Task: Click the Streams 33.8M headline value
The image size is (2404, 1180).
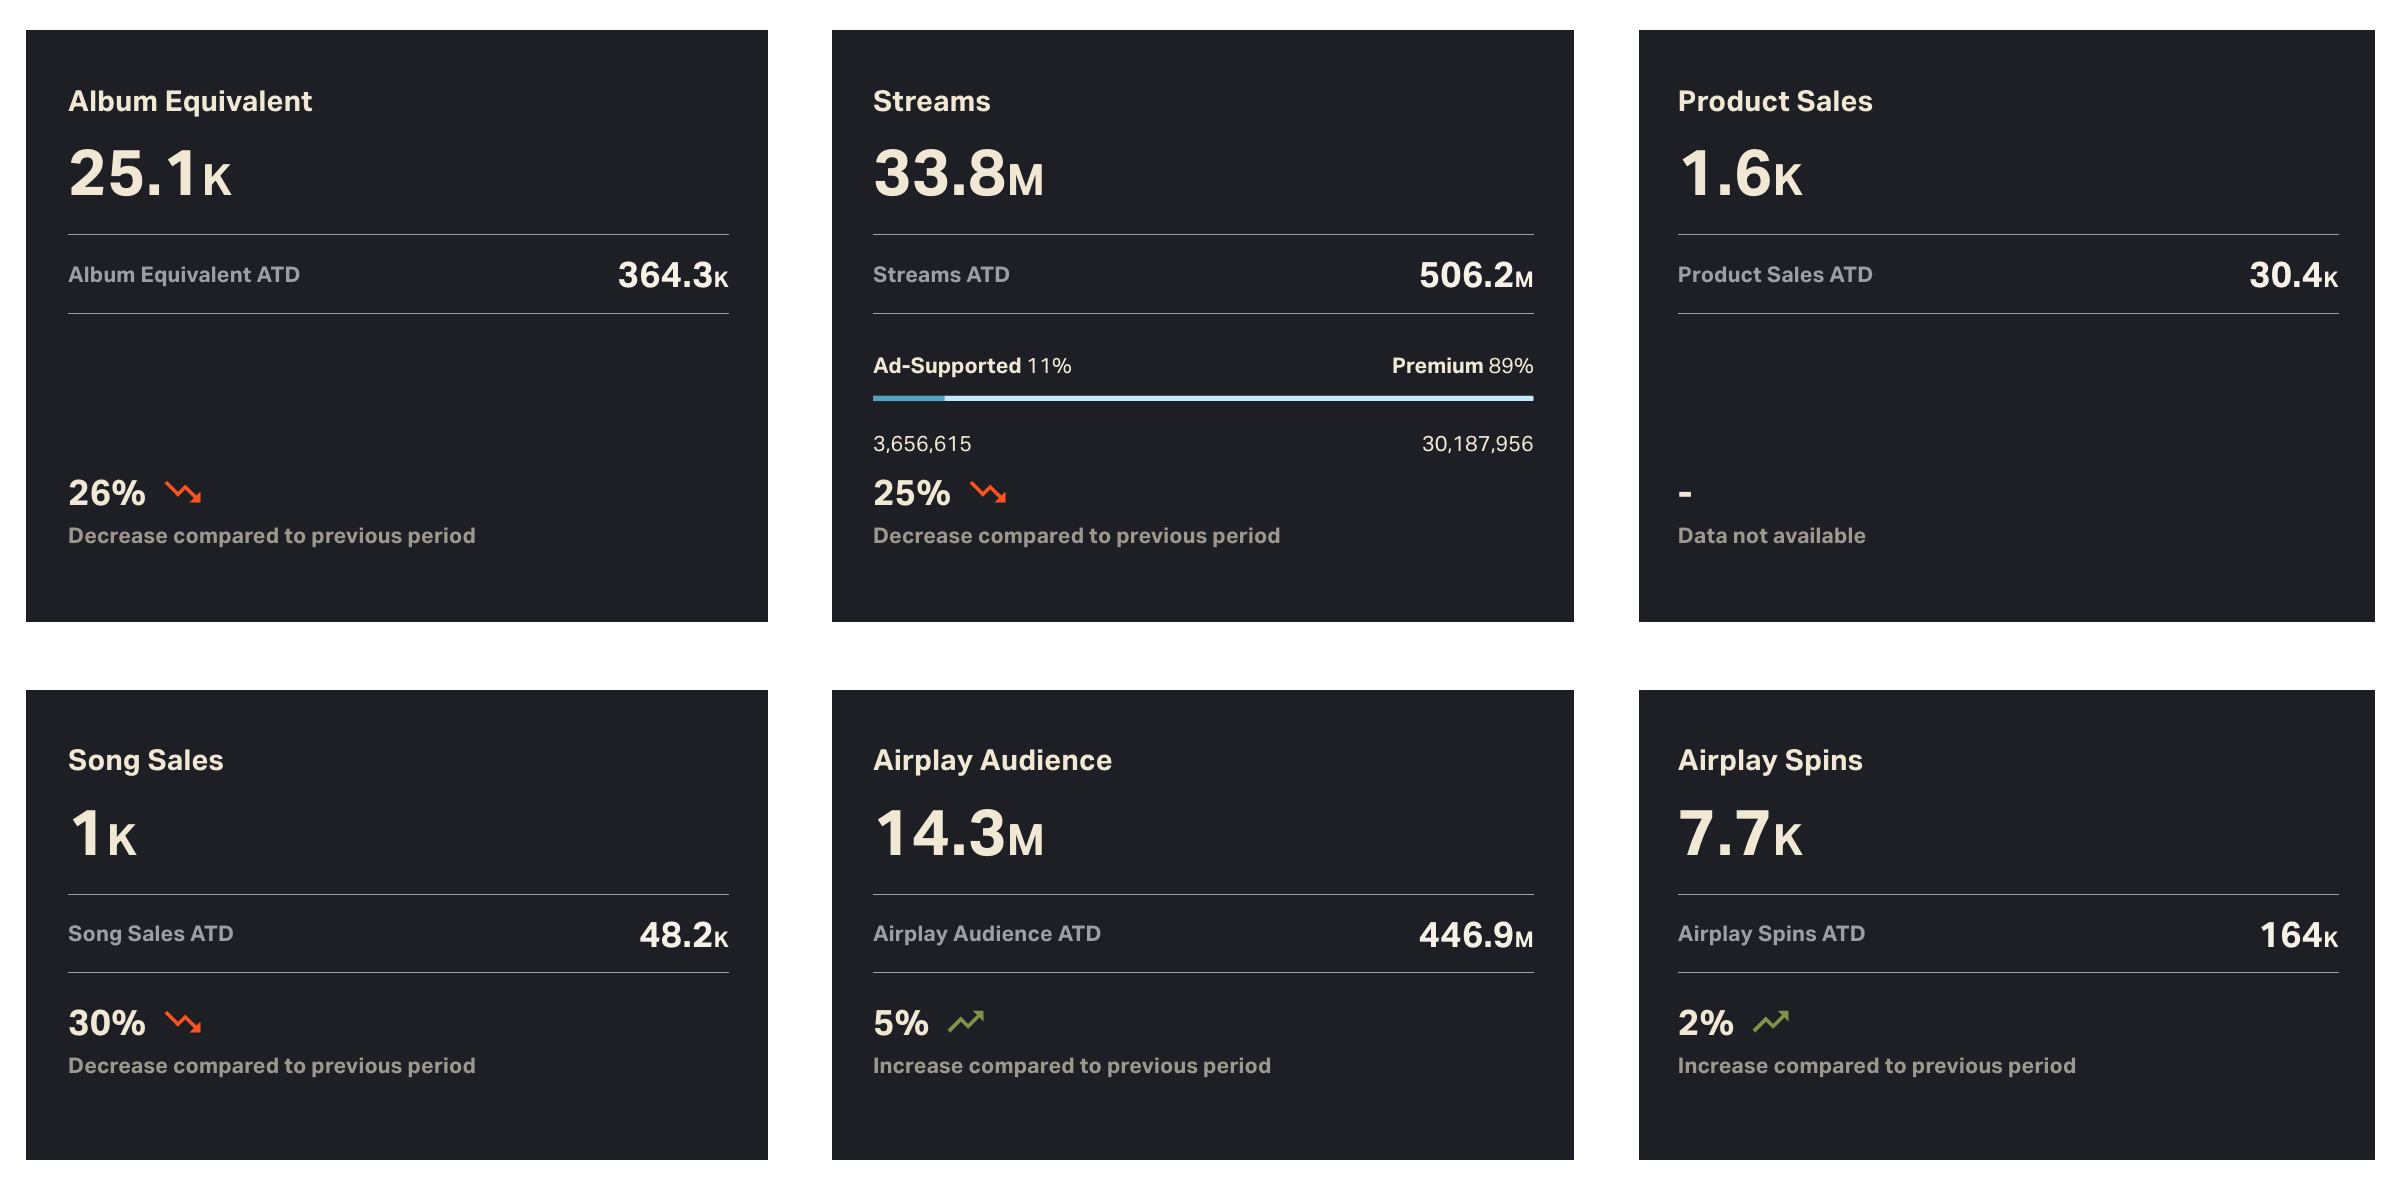Action: pyautogui.click(x=957, y=174)
